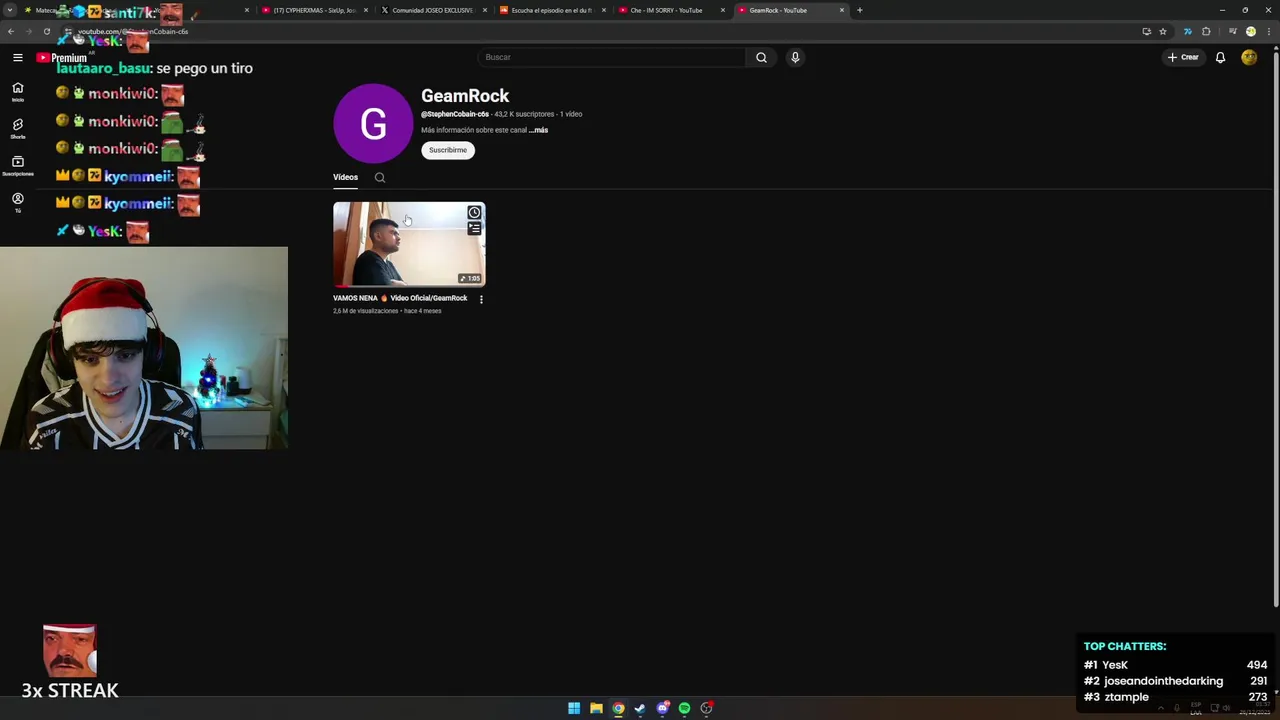Viewport: 1280px width, 720px height.
Task: Open Chrome three-dot menu
Action: pos(1268,31)
